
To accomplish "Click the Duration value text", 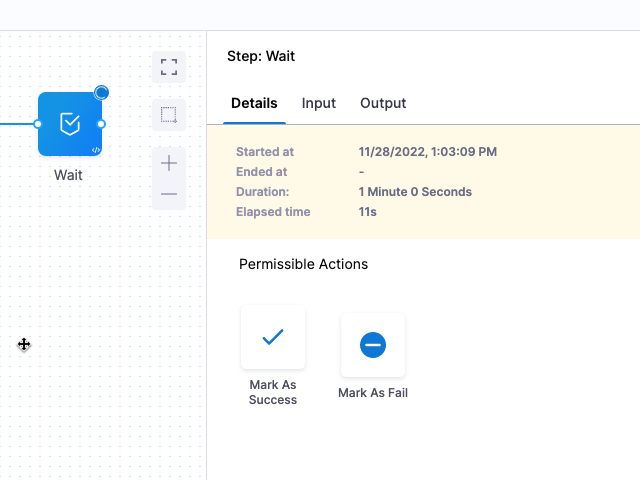I will point(414,192).
